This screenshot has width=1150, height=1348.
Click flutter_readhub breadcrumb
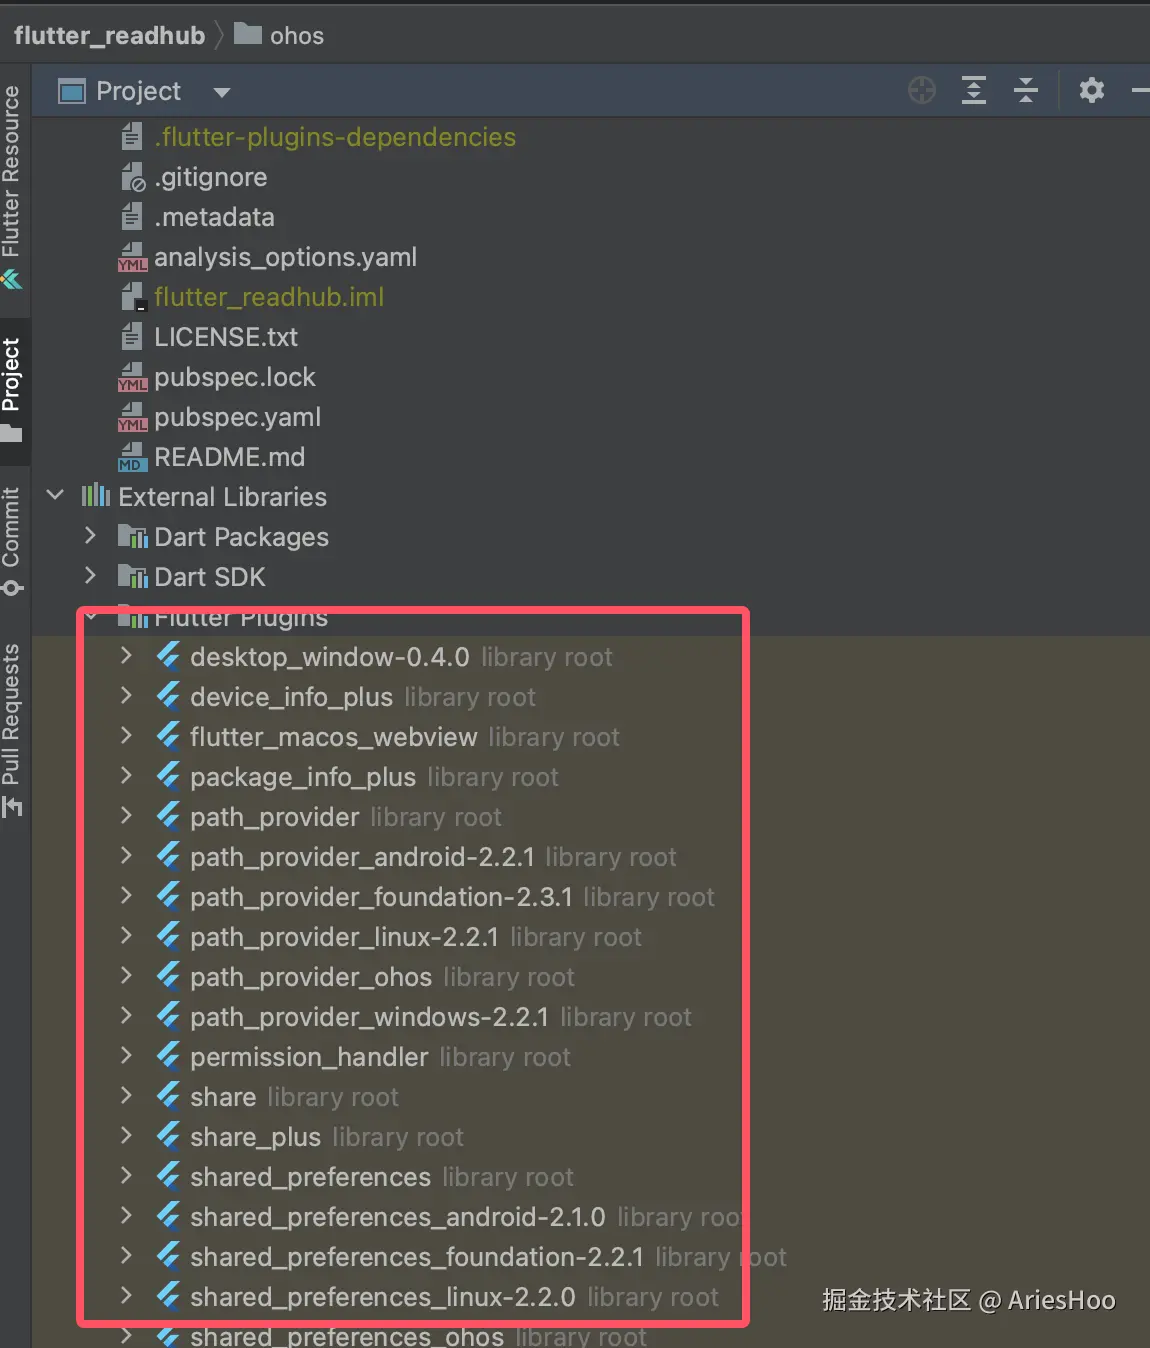click(109, 36)
